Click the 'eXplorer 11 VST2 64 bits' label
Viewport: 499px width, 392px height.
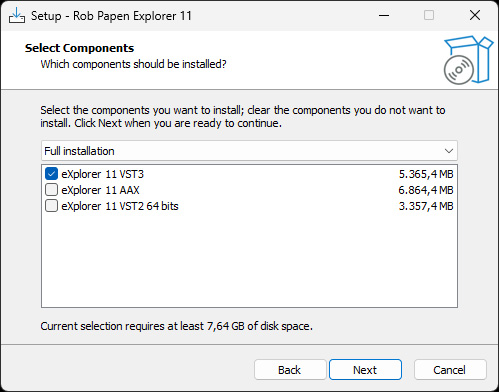[x=120, y=206]
